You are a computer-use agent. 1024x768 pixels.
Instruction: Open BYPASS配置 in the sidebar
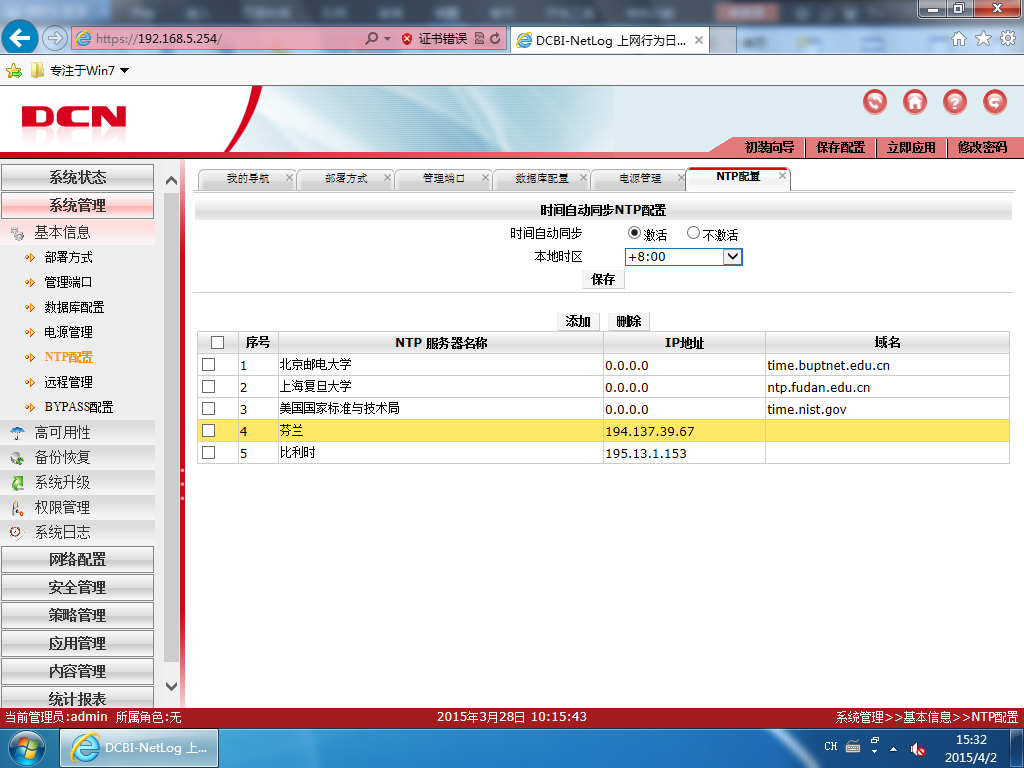pos(79,407)
